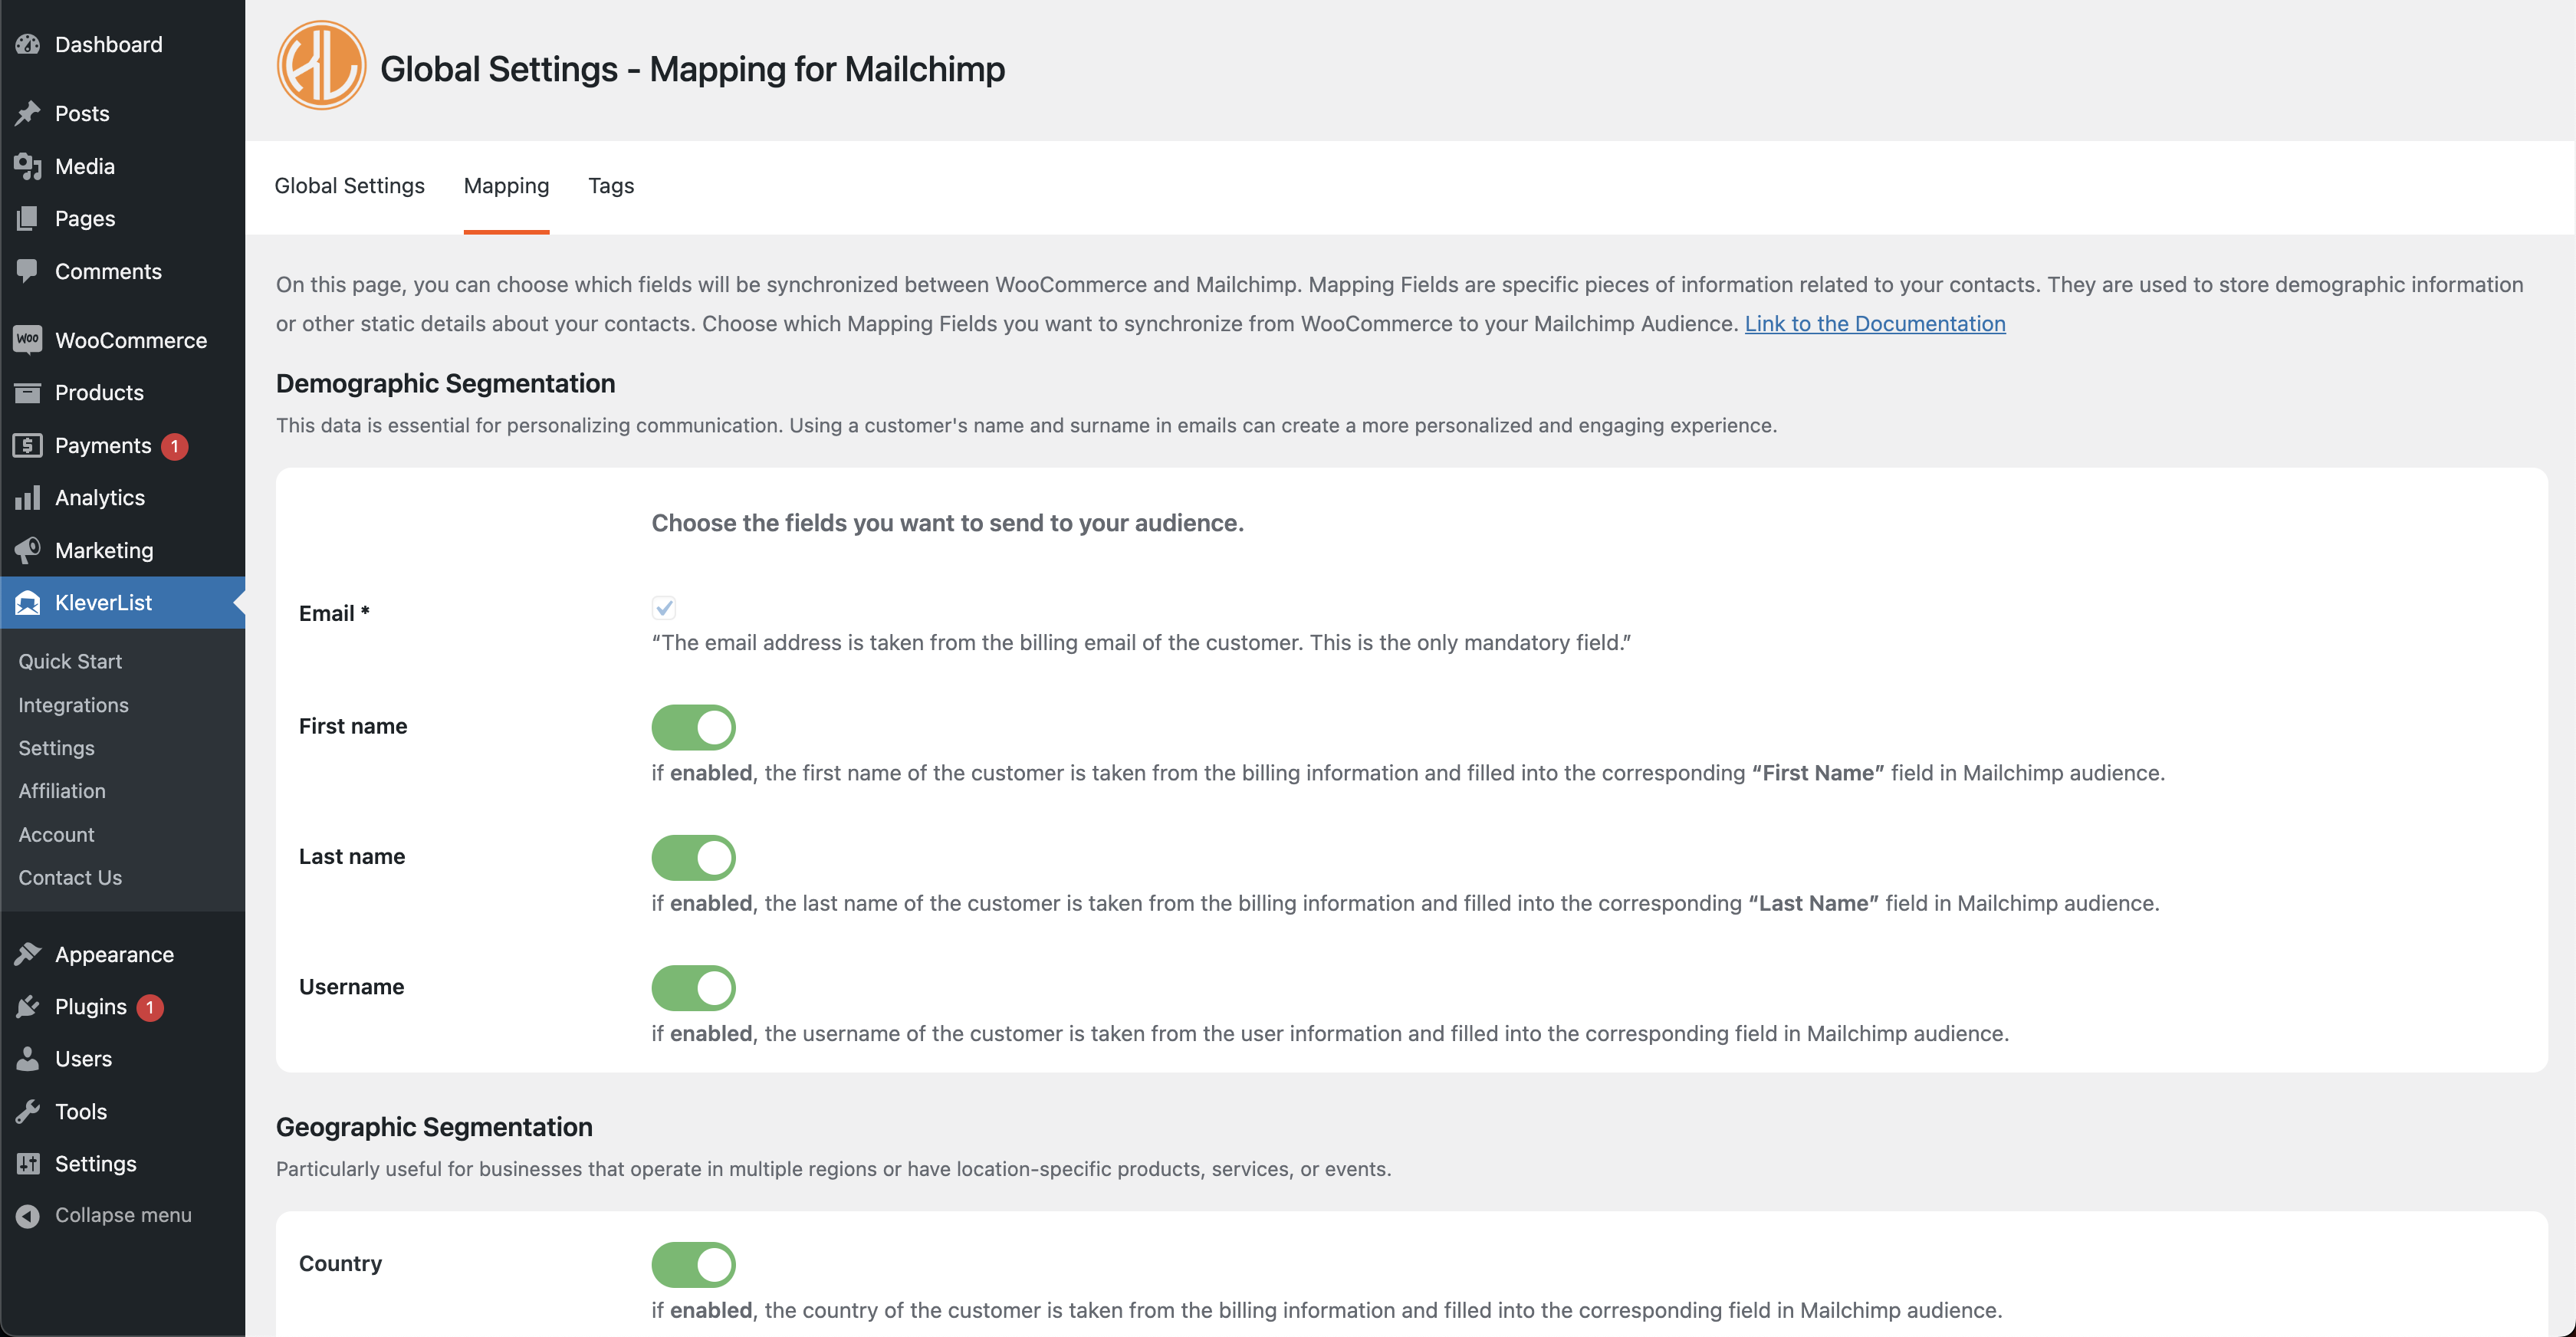
Task: Open the Payments menu
Action: [x=103, y=445]
